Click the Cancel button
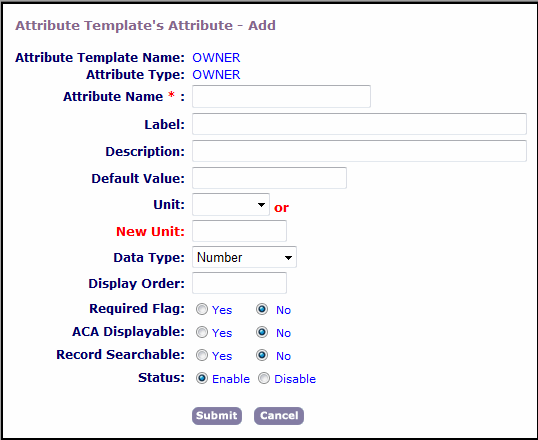This screenshot has width=538, height=440. pyautogui.click(x=279, y=416)
